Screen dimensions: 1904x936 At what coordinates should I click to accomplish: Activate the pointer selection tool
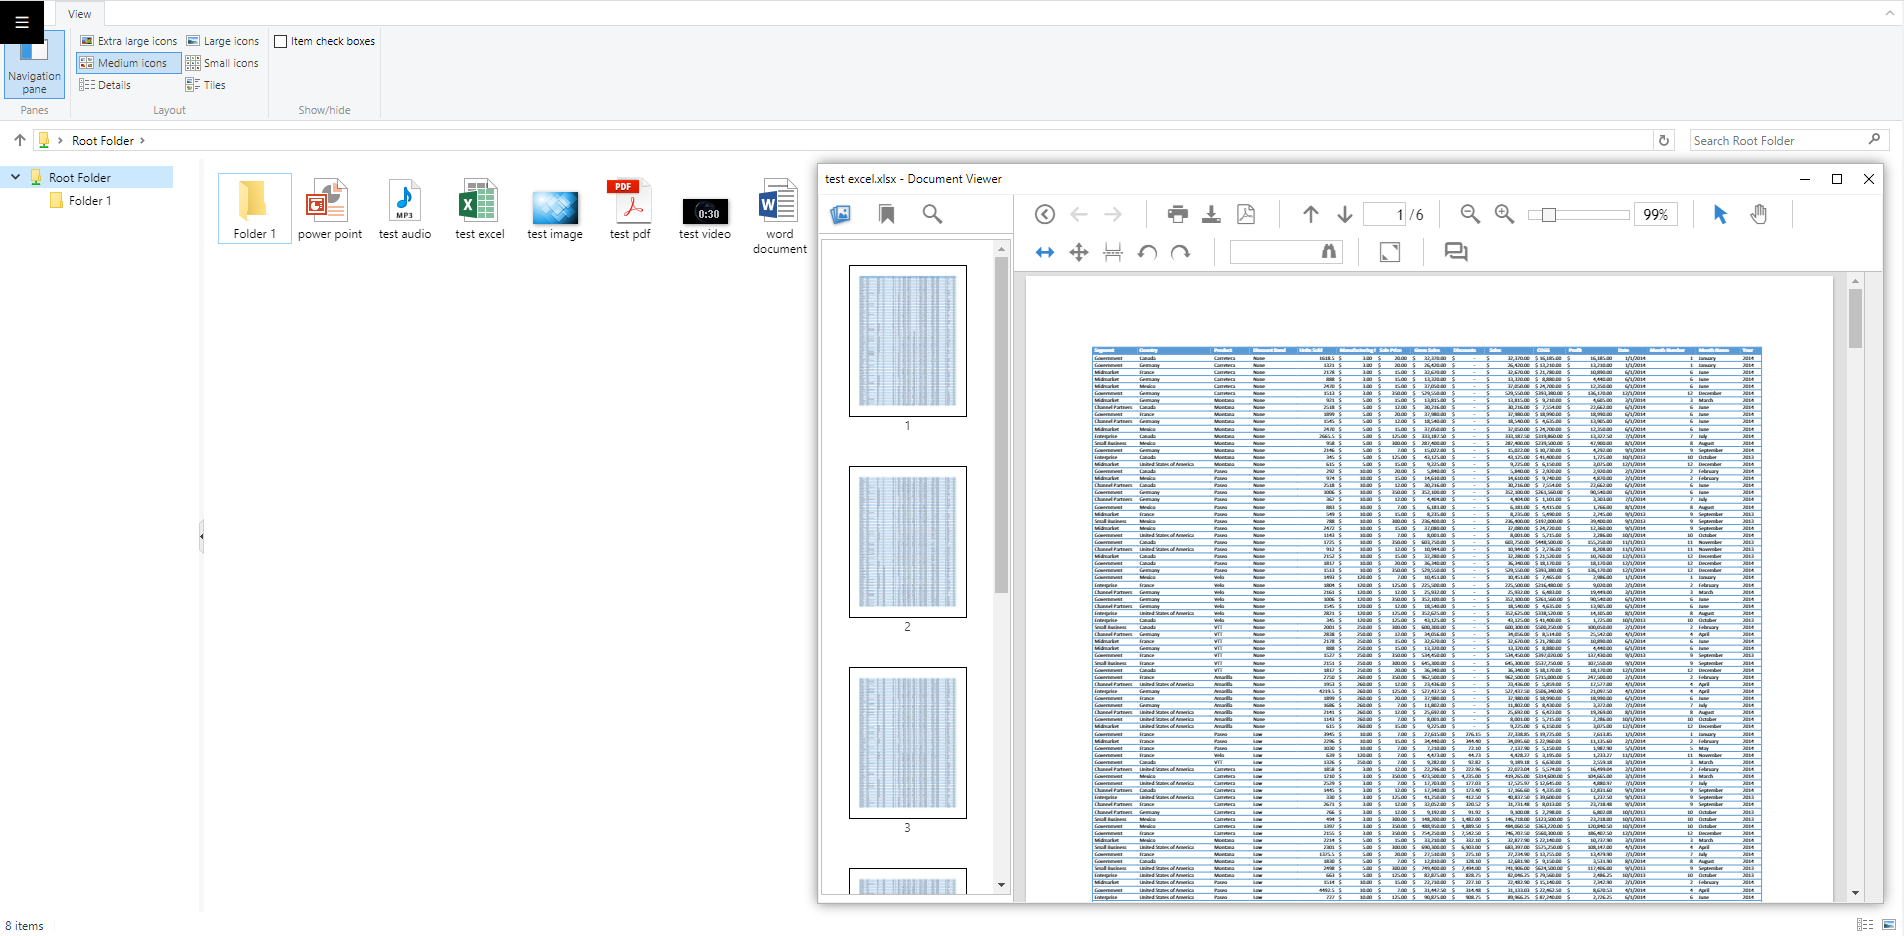pyautogui.click(x=1720, y=214)
